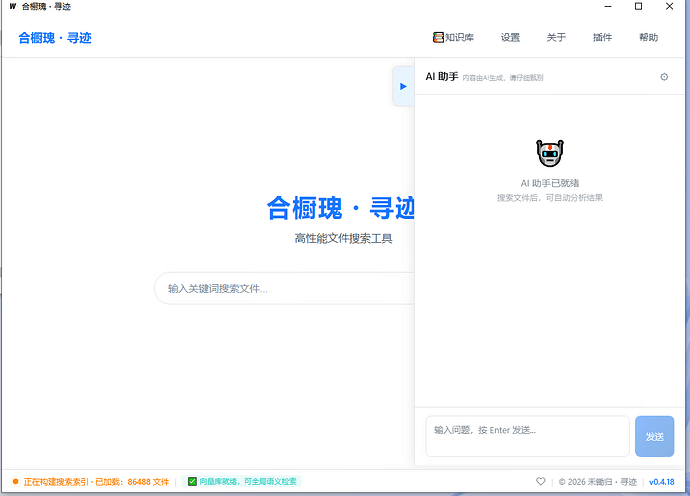
Task: Open the 知识库 knowledge base menu
Action: (453, 37)
